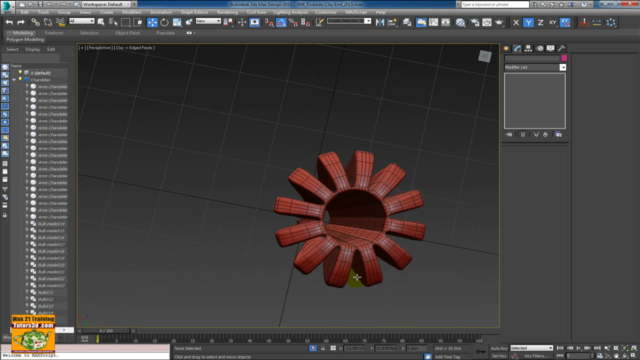Click the Auto Key button
The height and width of the screenshot is (360, 640).
pos(499,349)
